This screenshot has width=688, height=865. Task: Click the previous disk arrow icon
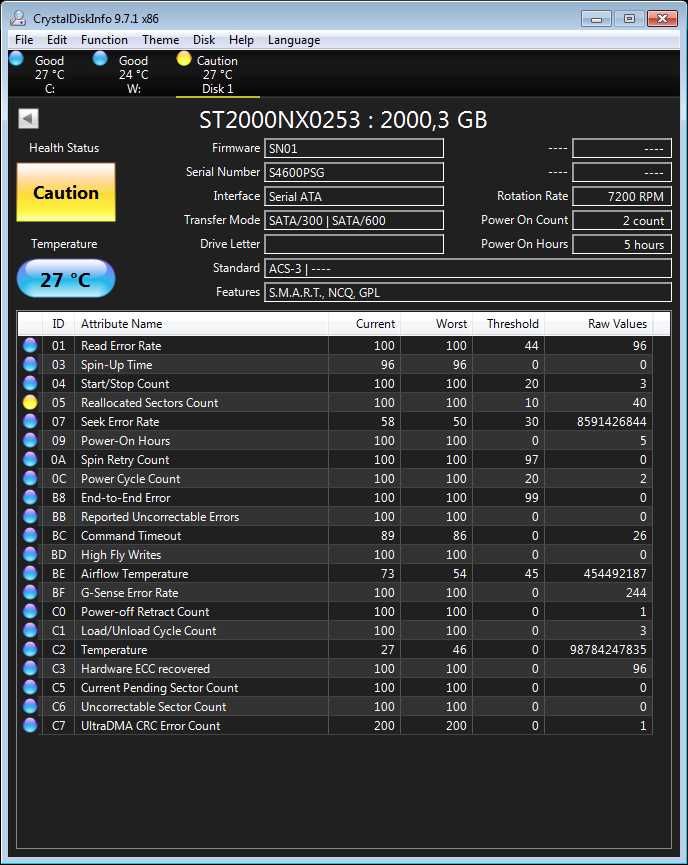(x=28, y=119)
